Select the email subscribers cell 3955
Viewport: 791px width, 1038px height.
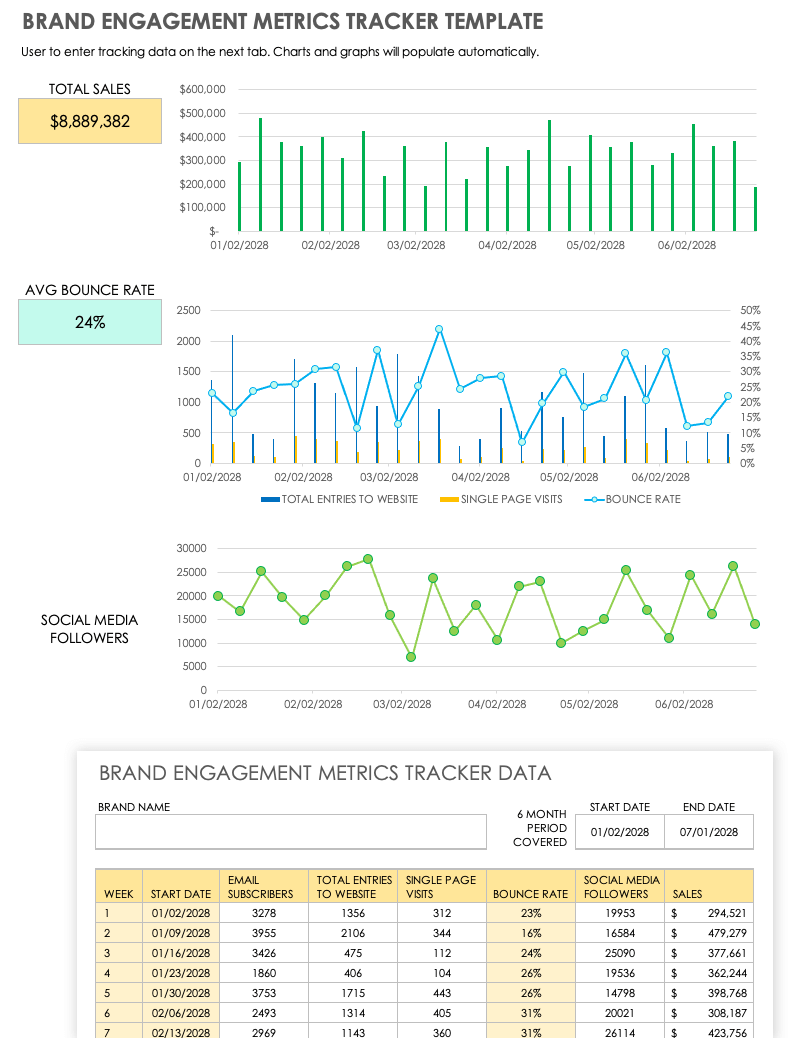[263, 933]
